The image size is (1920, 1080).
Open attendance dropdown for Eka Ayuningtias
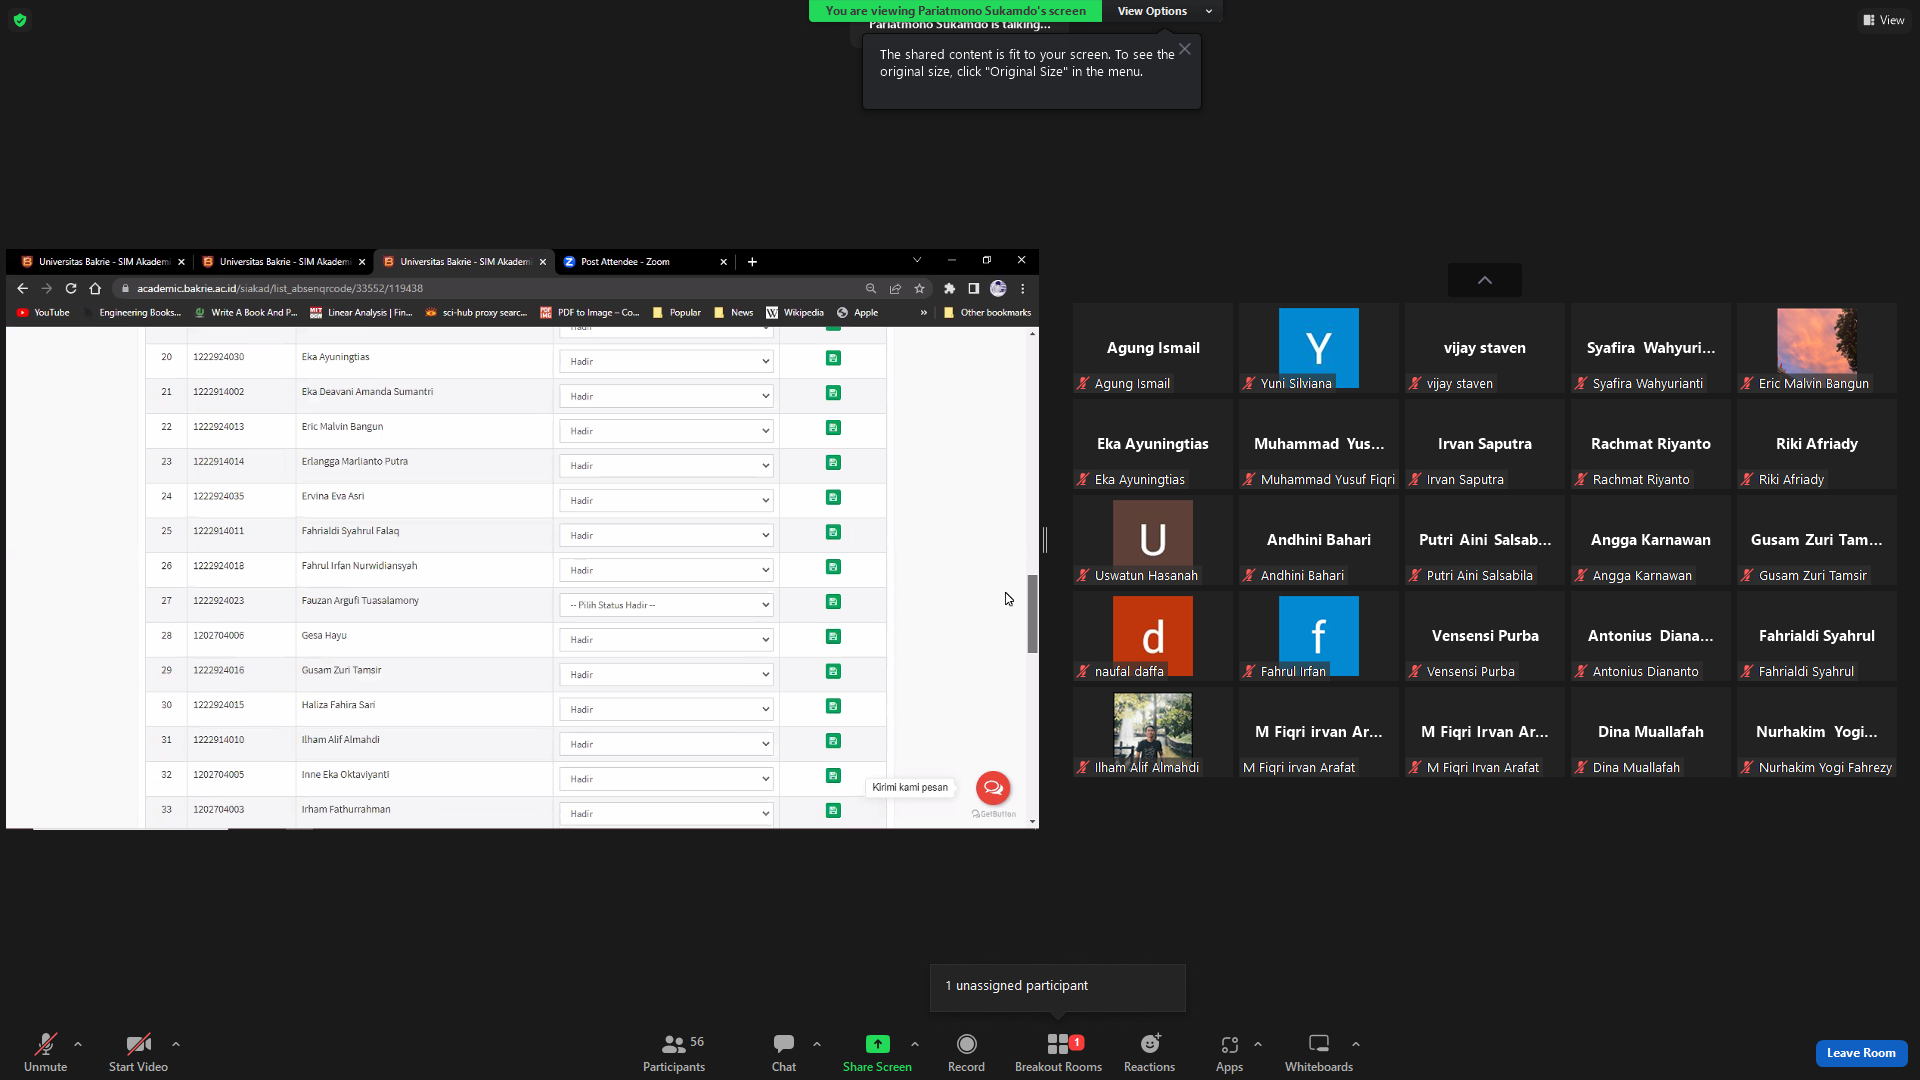click(x=666, y=361)
